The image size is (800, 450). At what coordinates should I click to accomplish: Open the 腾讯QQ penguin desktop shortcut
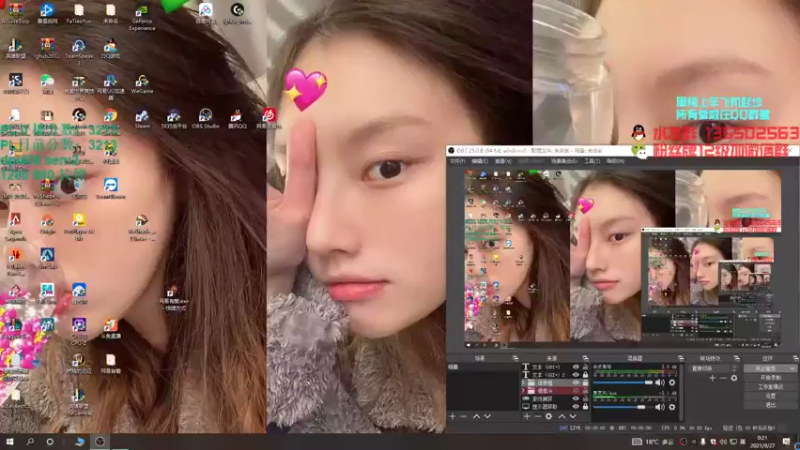tap(237, 119)
